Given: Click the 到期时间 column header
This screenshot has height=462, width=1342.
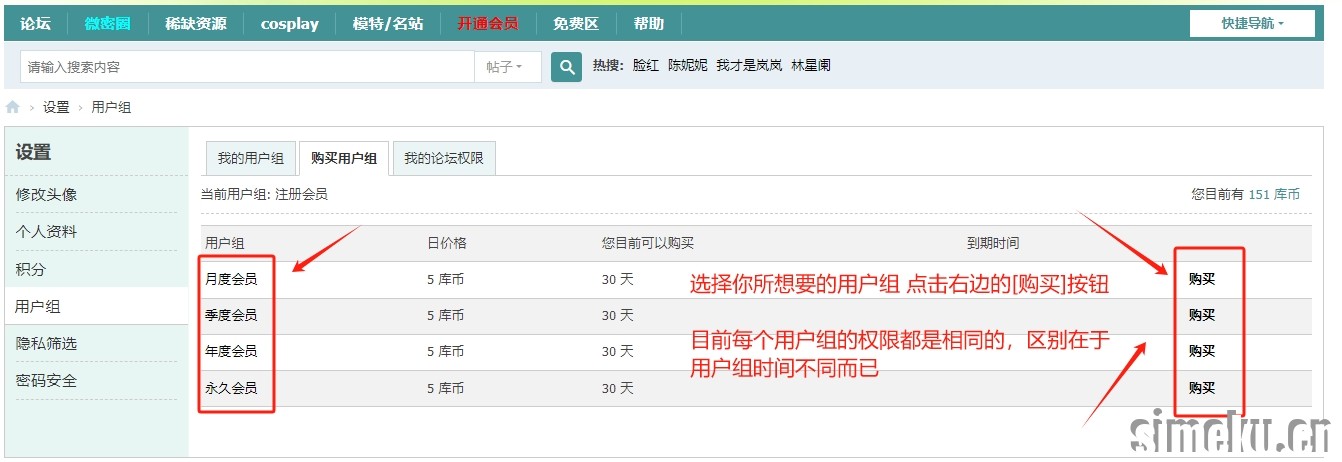Looking at the screenshot, I should (993, 243).
